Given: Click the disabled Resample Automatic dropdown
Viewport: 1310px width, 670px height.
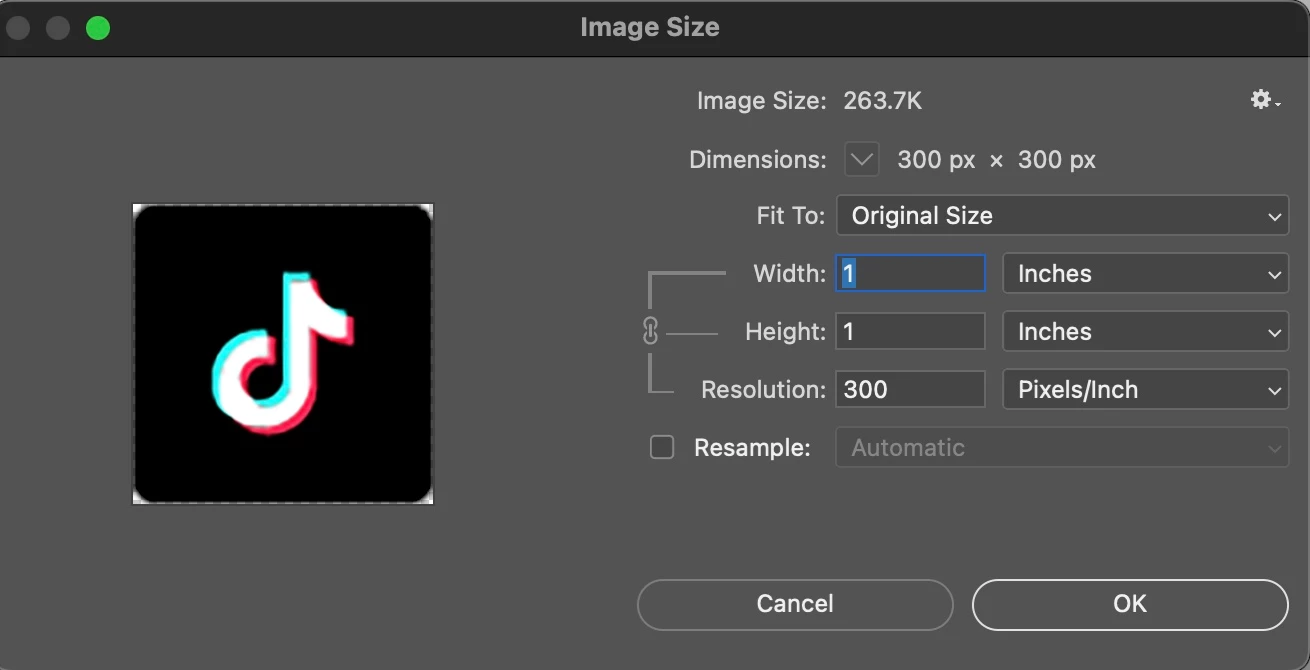Looking at the screenshot, I should tap(1062, 447).
